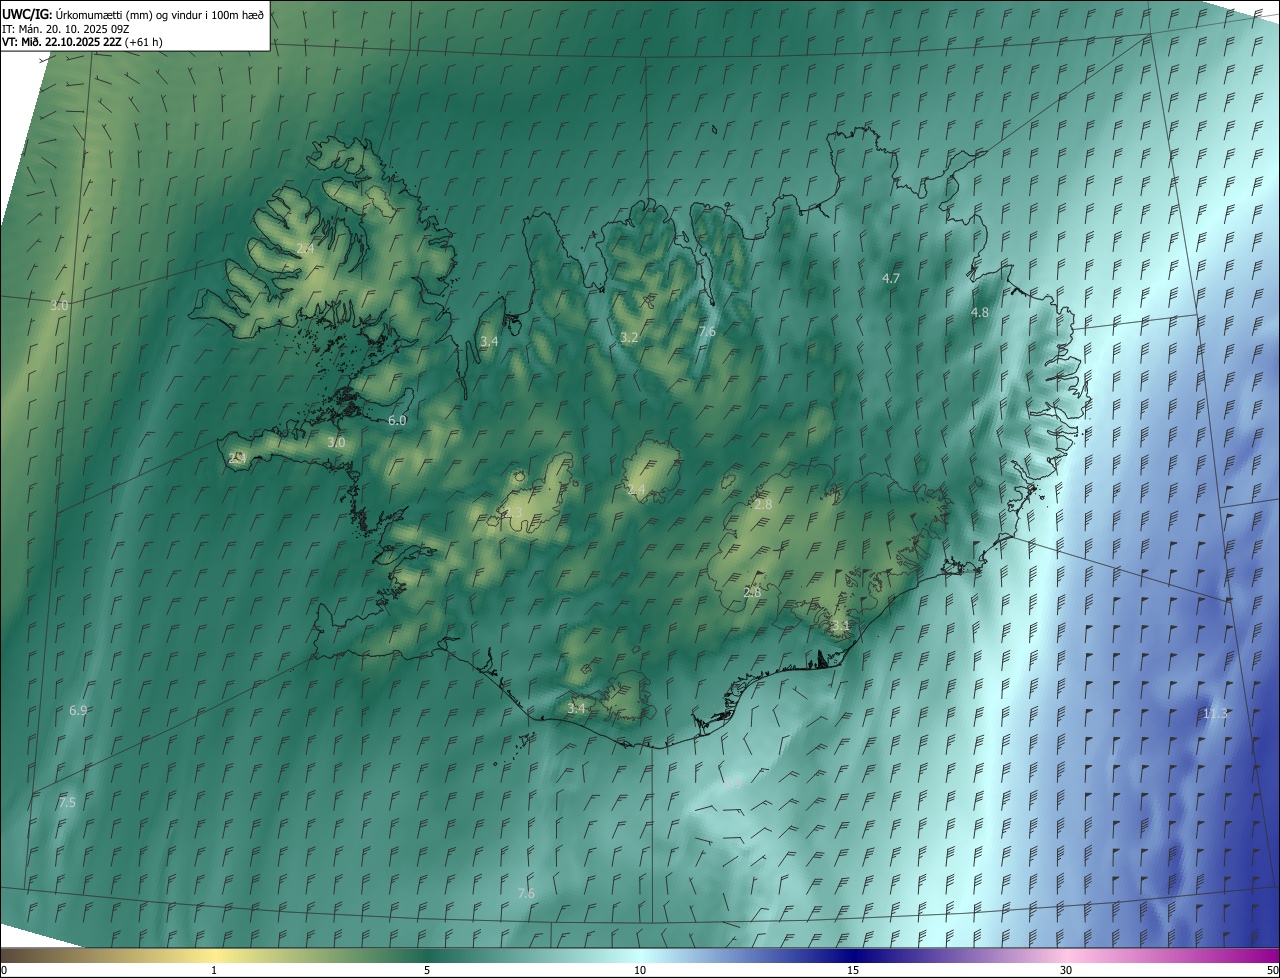The image size is (1280, 978).
Task: Click the 3.1 value on the southeast glacier
Action: coord(840,626)
